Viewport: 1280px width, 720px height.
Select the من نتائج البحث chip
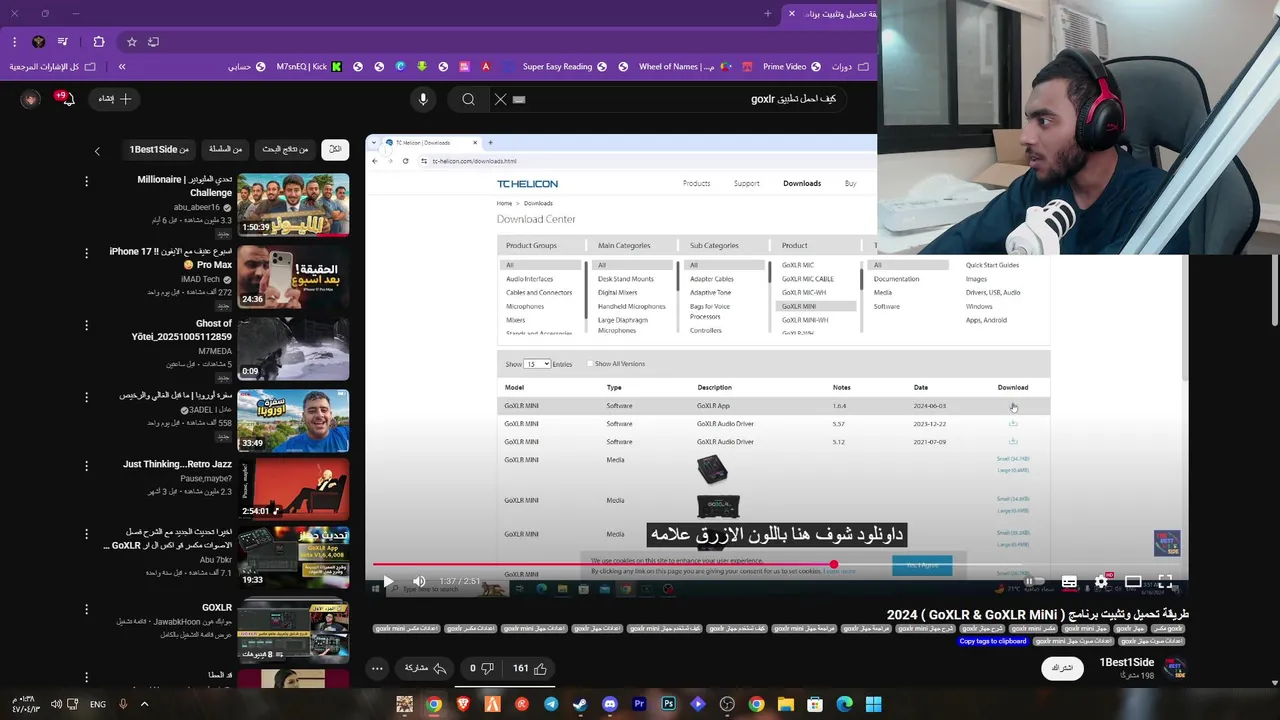285,149
